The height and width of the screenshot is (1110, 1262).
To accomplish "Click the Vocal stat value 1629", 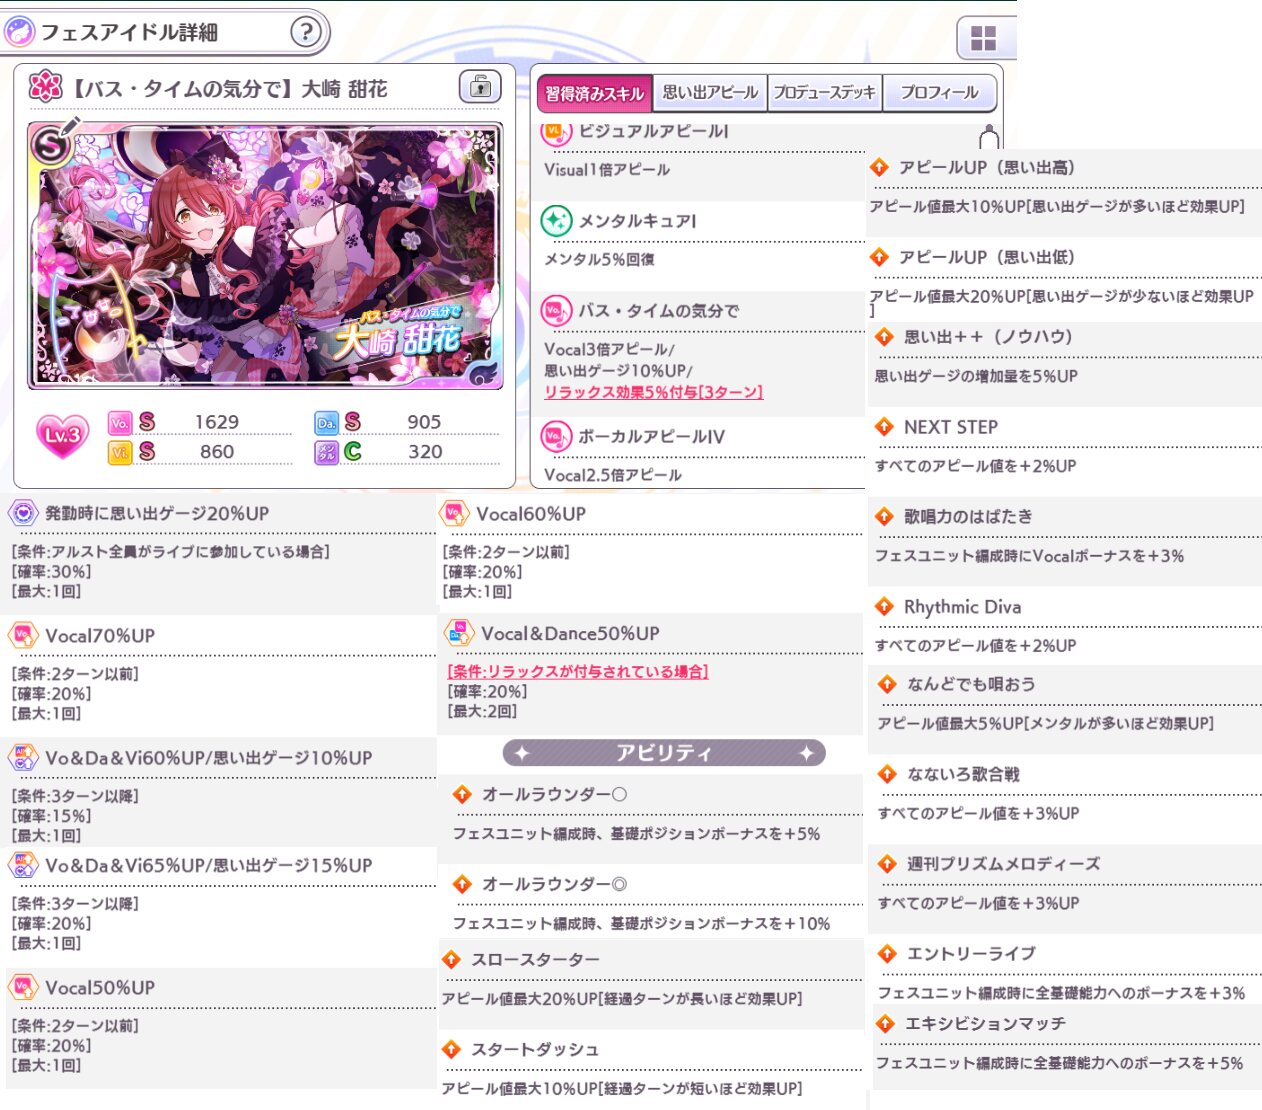I will 217,422.
